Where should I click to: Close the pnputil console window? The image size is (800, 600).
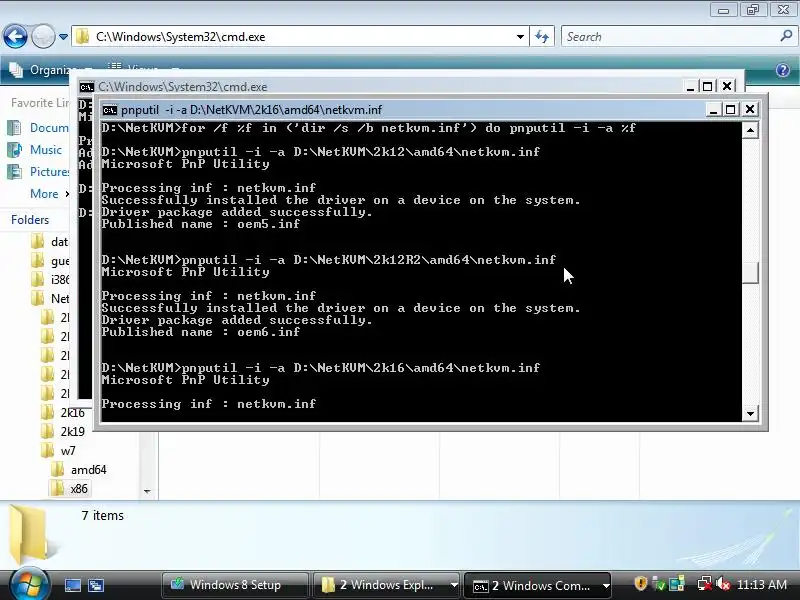pyautogui.click(x=749, y=110)
